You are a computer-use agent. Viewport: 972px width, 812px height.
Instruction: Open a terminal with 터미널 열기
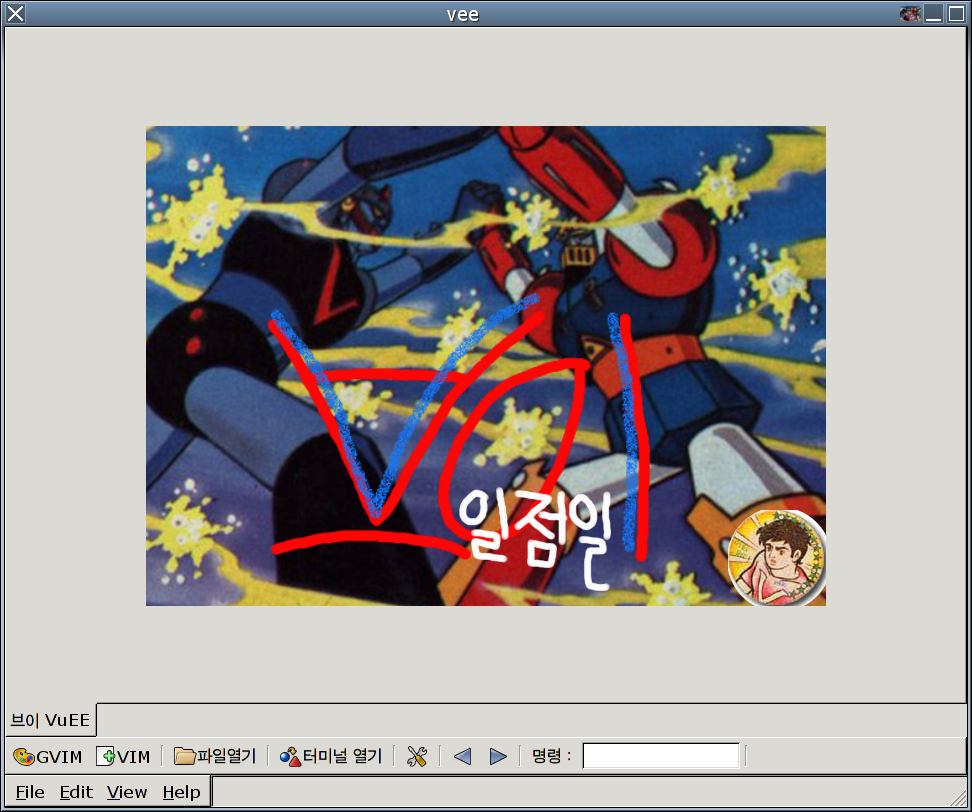point(331,756)
